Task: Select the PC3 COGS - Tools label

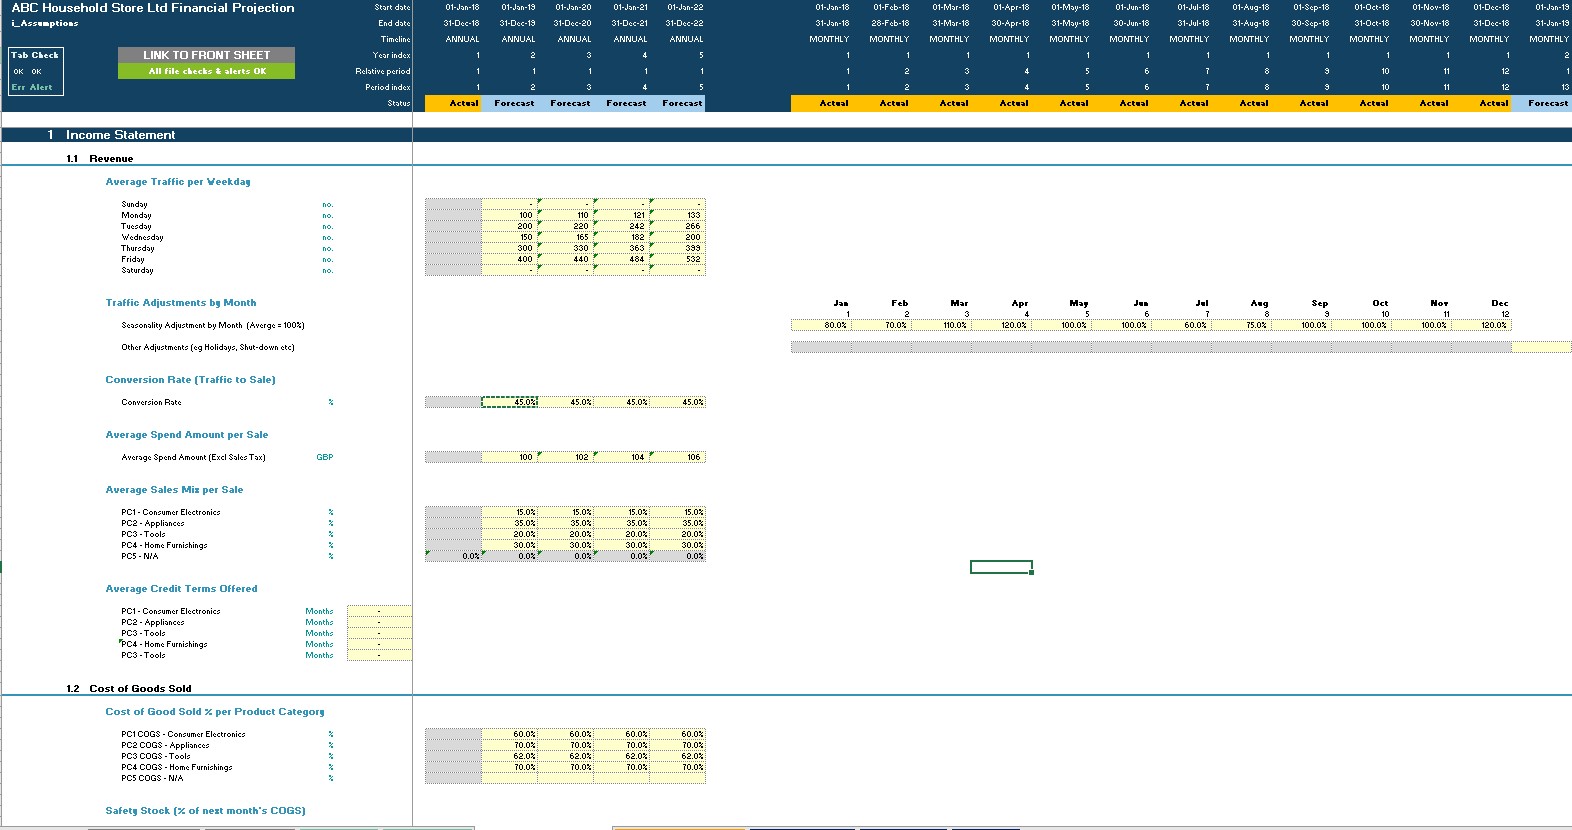Action: (155, 756)
